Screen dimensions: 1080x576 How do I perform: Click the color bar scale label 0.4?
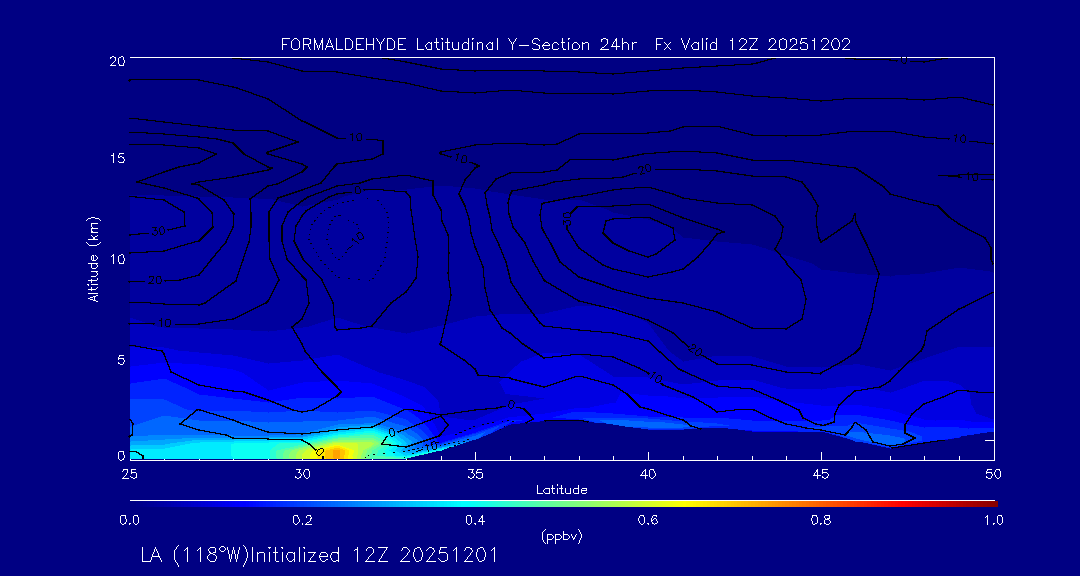[x=475, y=521]
